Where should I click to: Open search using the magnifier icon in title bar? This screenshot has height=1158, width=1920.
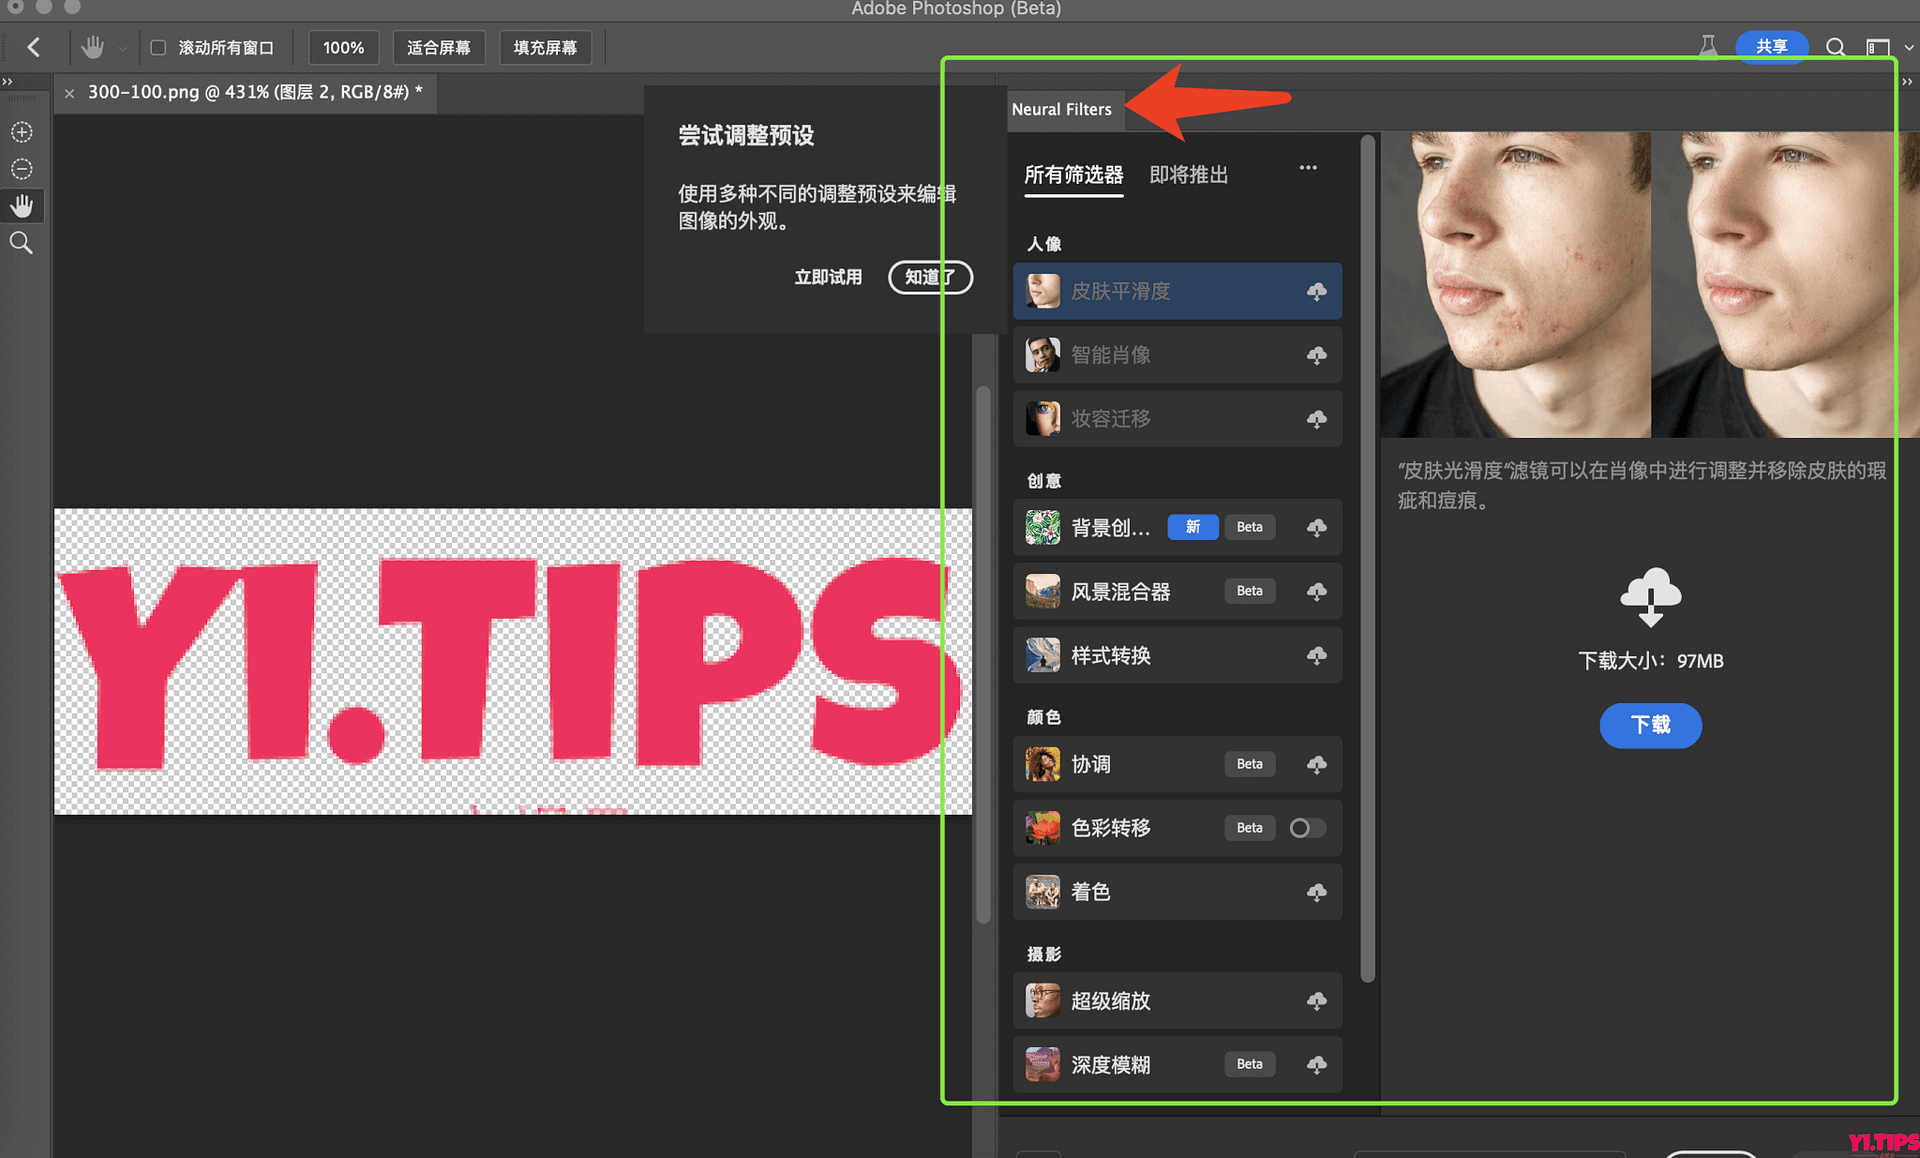[x=1836, y=47]
